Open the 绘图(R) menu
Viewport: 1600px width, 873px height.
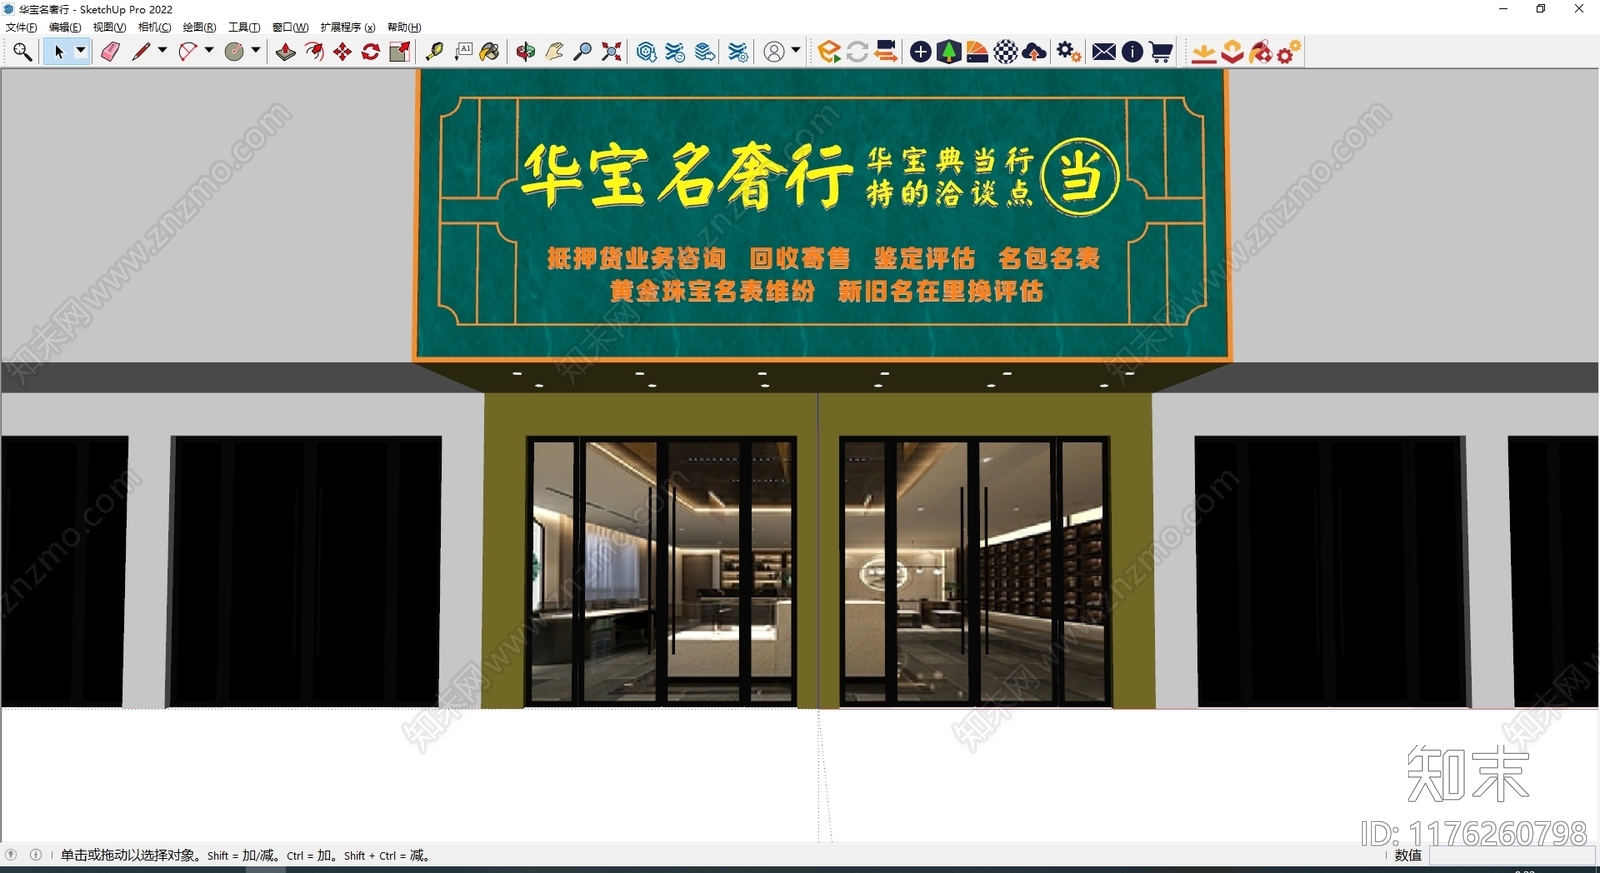(x=199, y=28)
